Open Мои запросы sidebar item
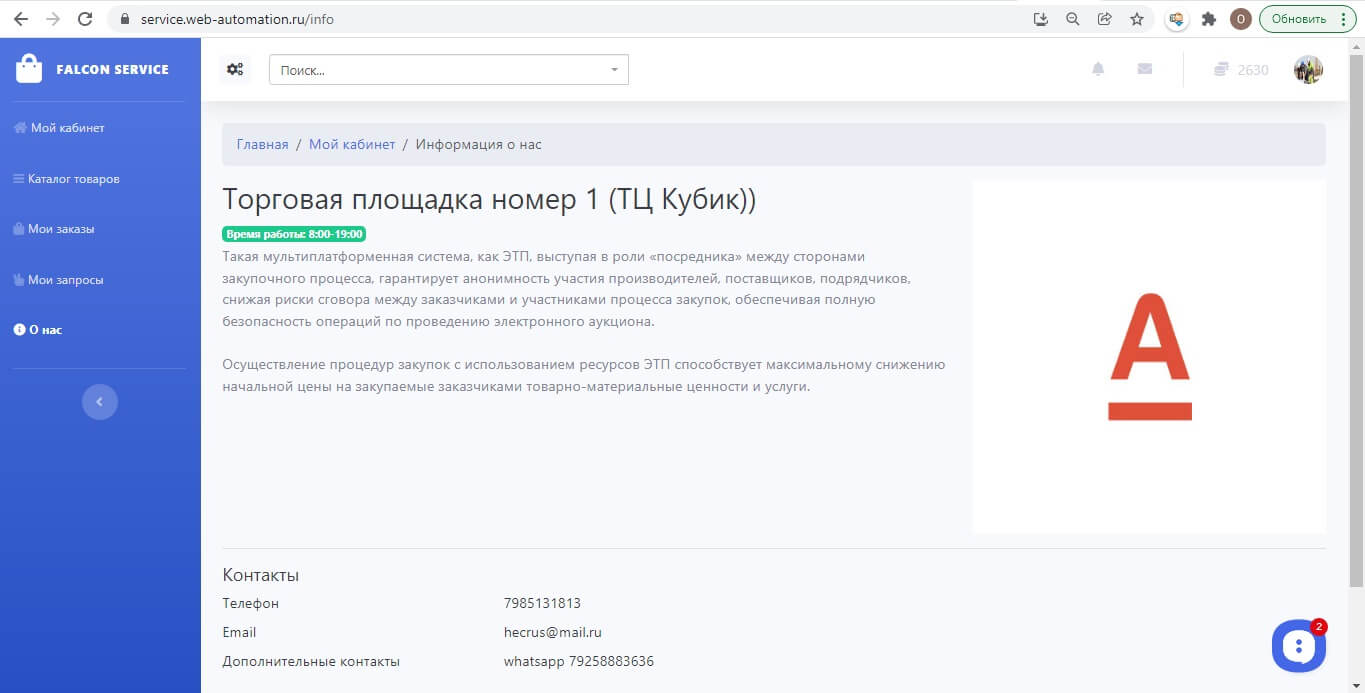The width and height of the screenshot is (1365, 693). (58, 280)
